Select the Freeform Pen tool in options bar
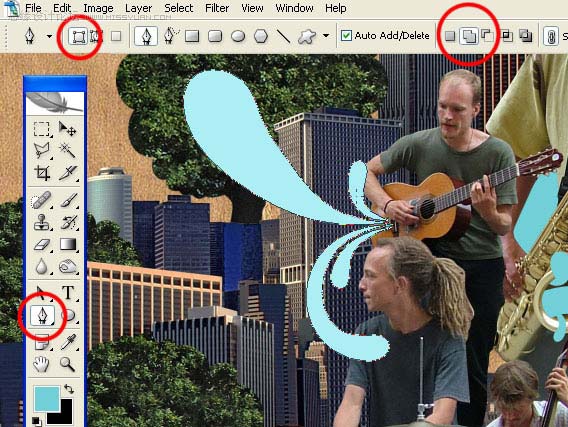The height and width of the screenshot is (427, 568). (x=171, y=35)
